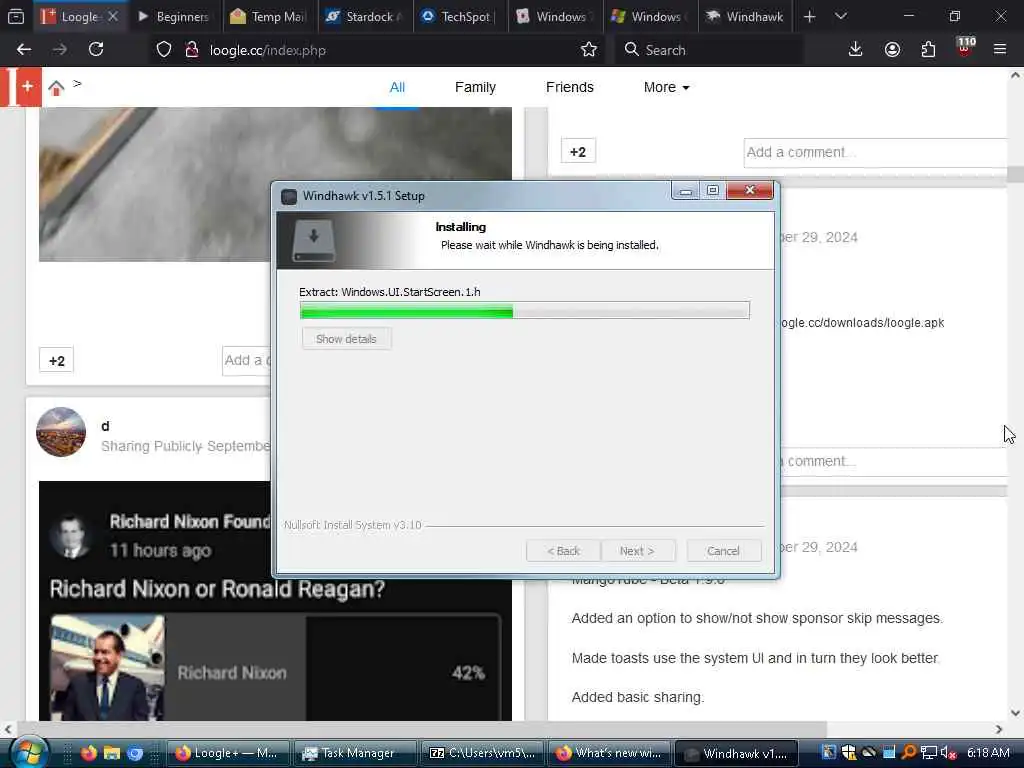Open the 6:18 AM clock
Screen dimensions: 1024x768
coord(988,753)
